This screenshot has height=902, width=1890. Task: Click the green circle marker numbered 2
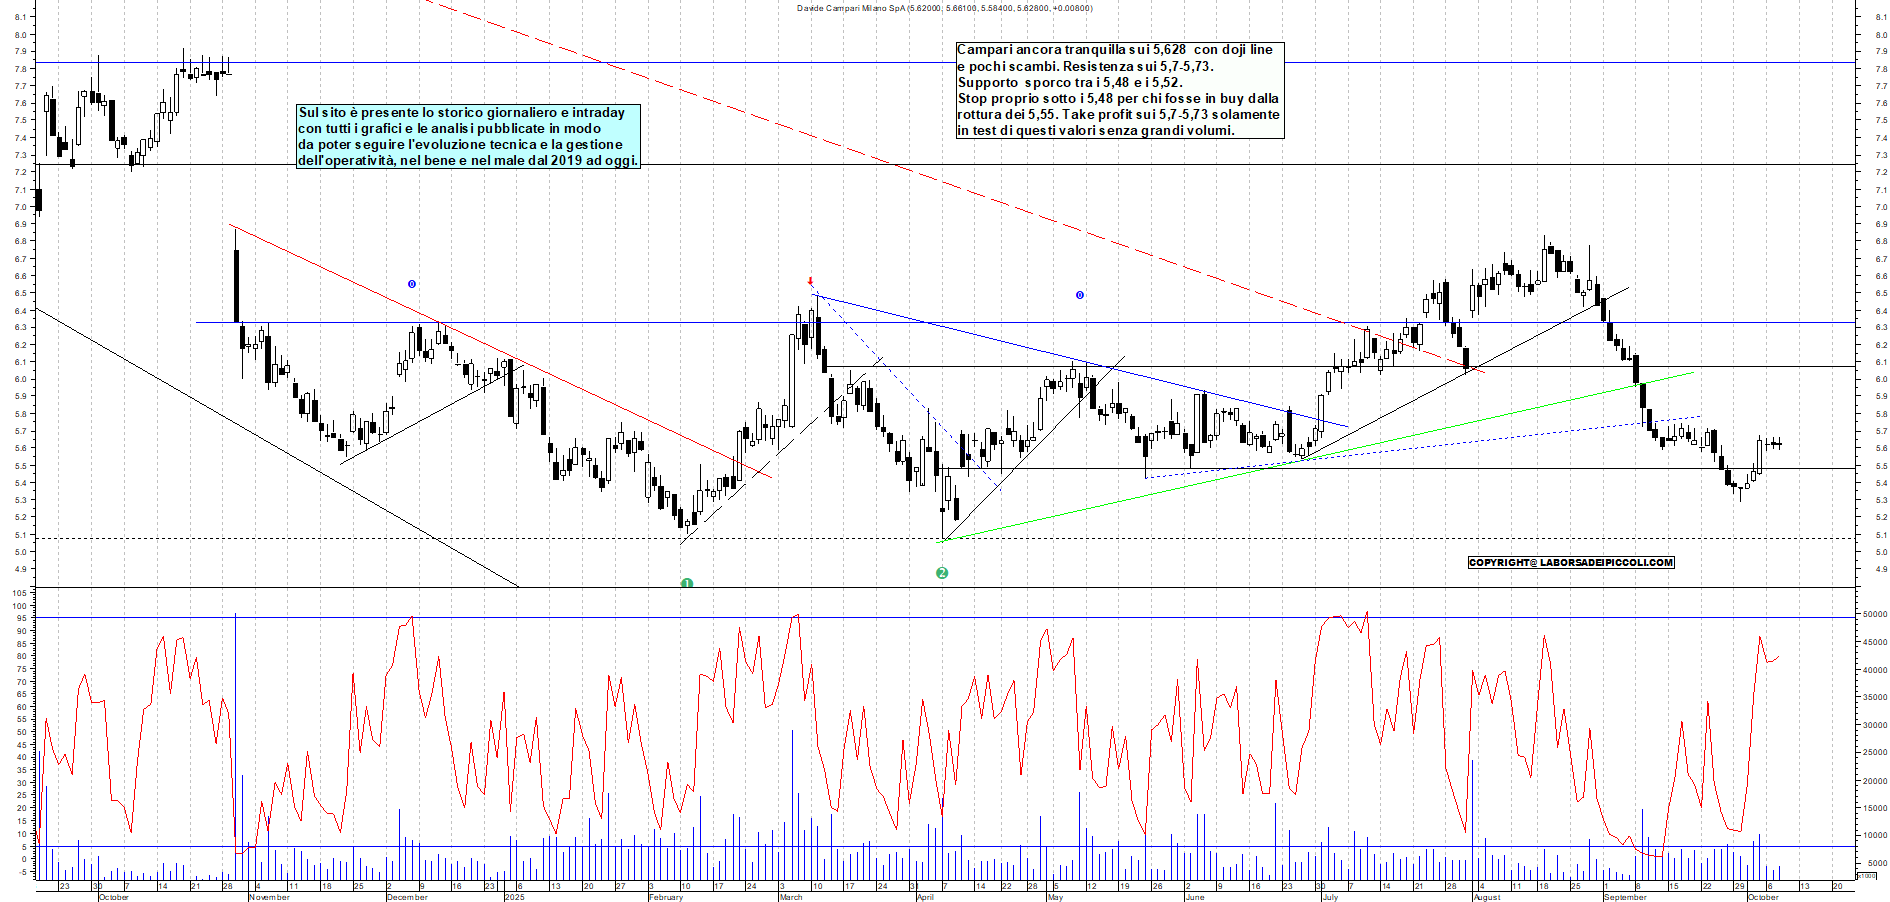point(941,573)
